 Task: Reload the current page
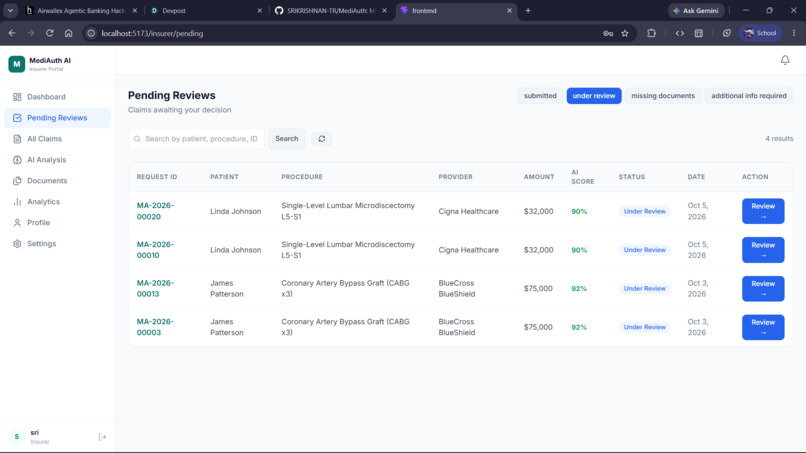49,33
